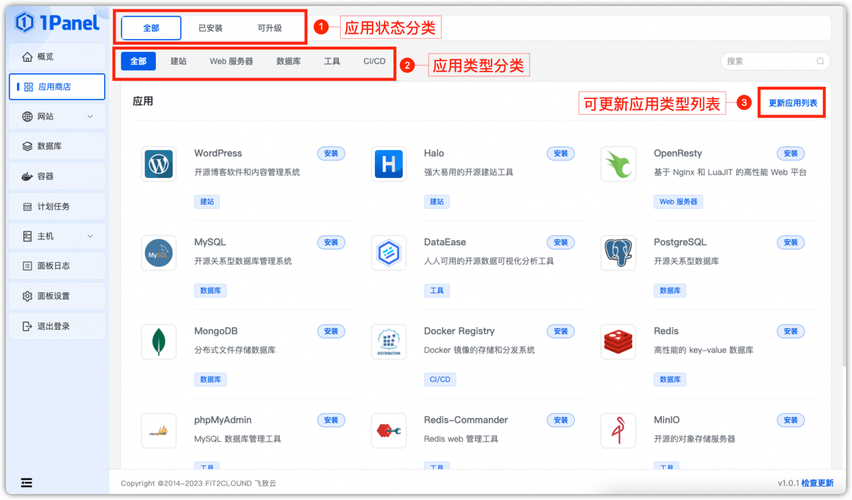
Task: Click the WordPress app icon
Action: click(159, 164)
